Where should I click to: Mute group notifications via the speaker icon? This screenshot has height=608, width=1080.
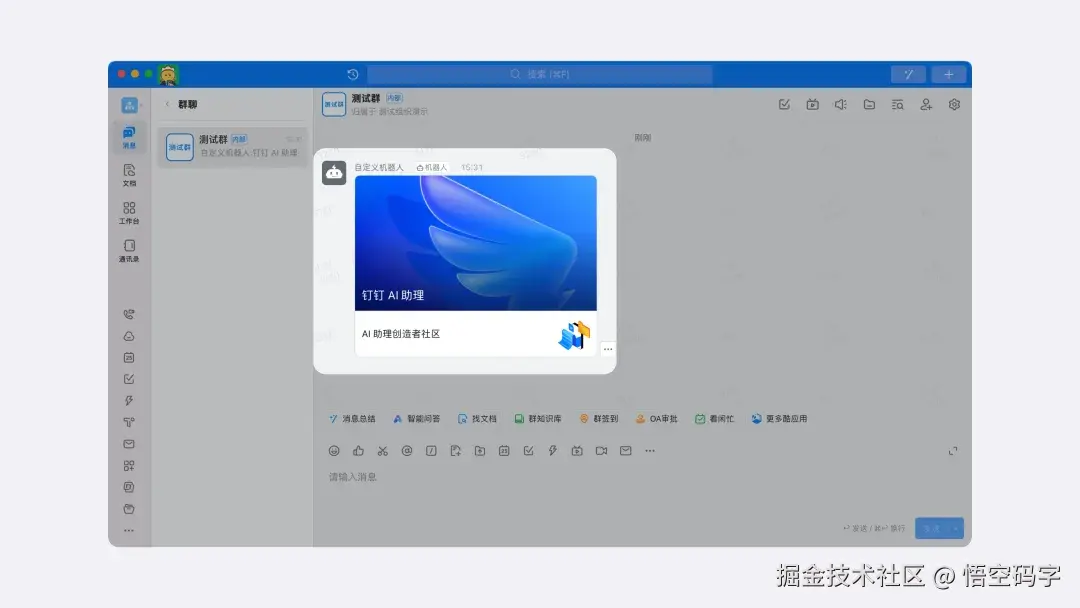tap(841, 103)
